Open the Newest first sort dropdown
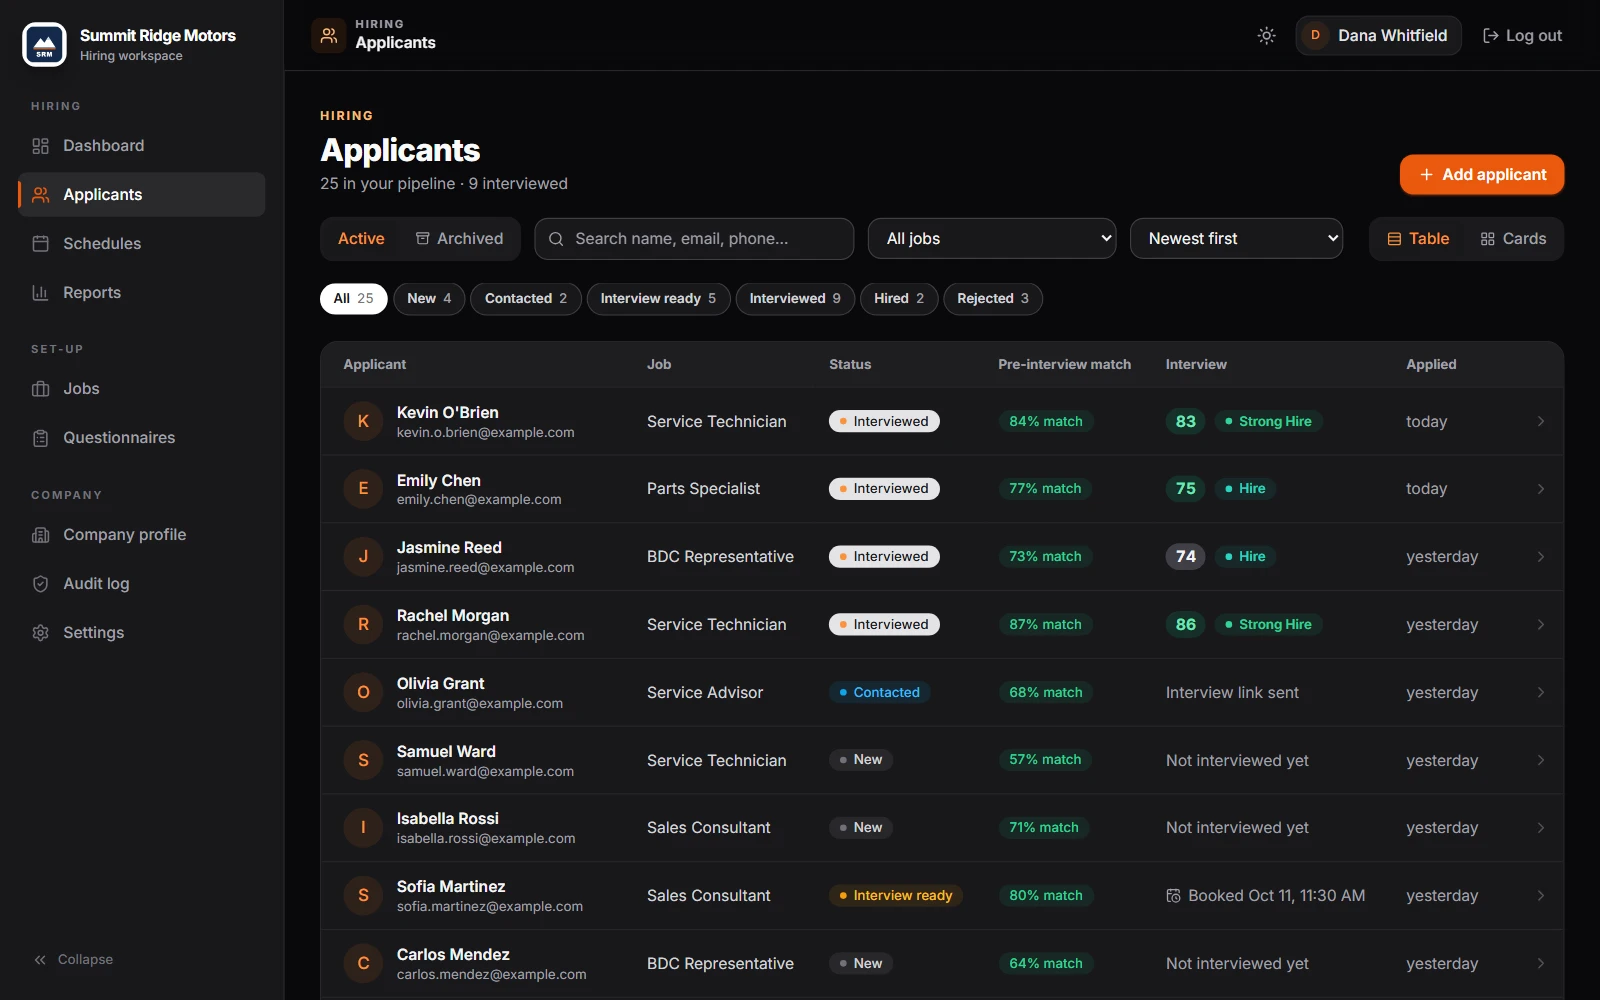This screenshot has width=1600, height=1000. click(1236, 239)
